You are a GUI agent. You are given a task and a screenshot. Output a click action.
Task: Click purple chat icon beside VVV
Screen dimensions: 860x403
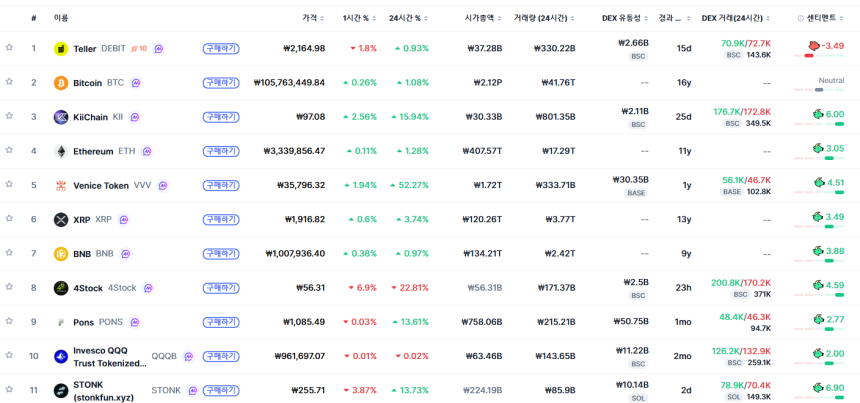(163, 185)
